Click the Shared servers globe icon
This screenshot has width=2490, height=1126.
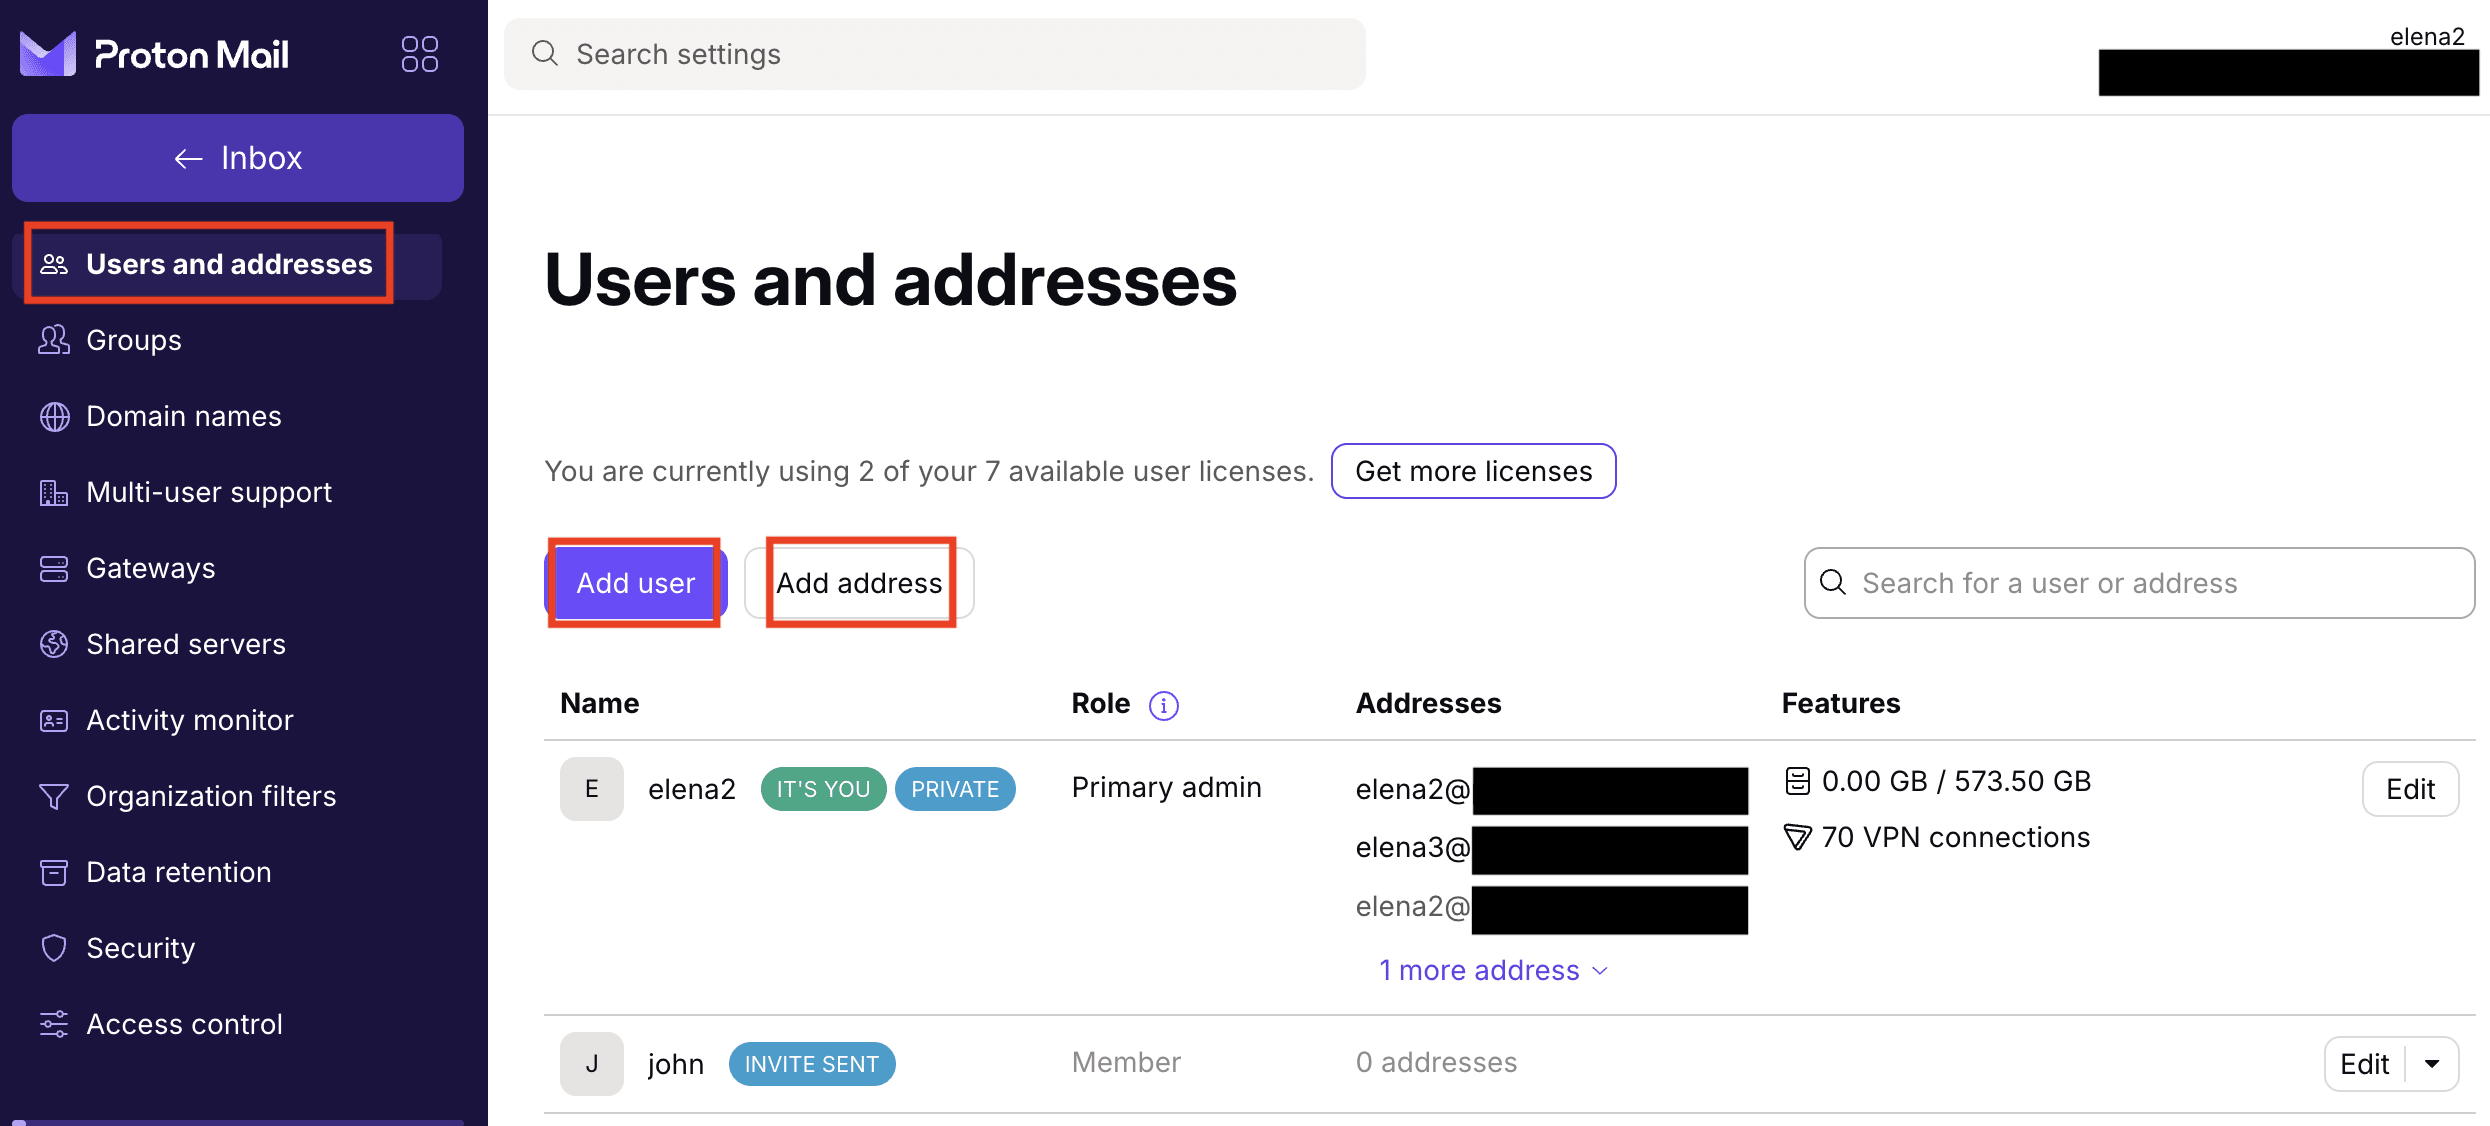(54, 644)
